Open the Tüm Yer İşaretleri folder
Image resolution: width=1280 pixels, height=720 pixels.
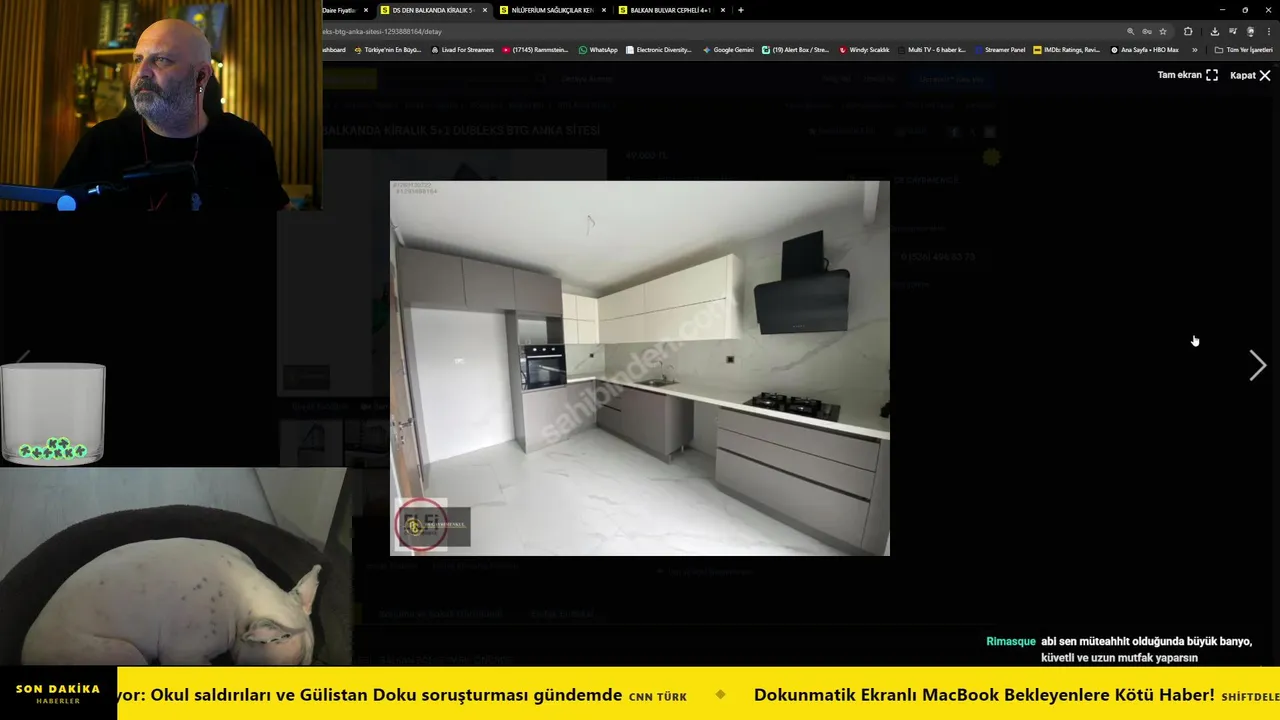[x=1243, y=50]
